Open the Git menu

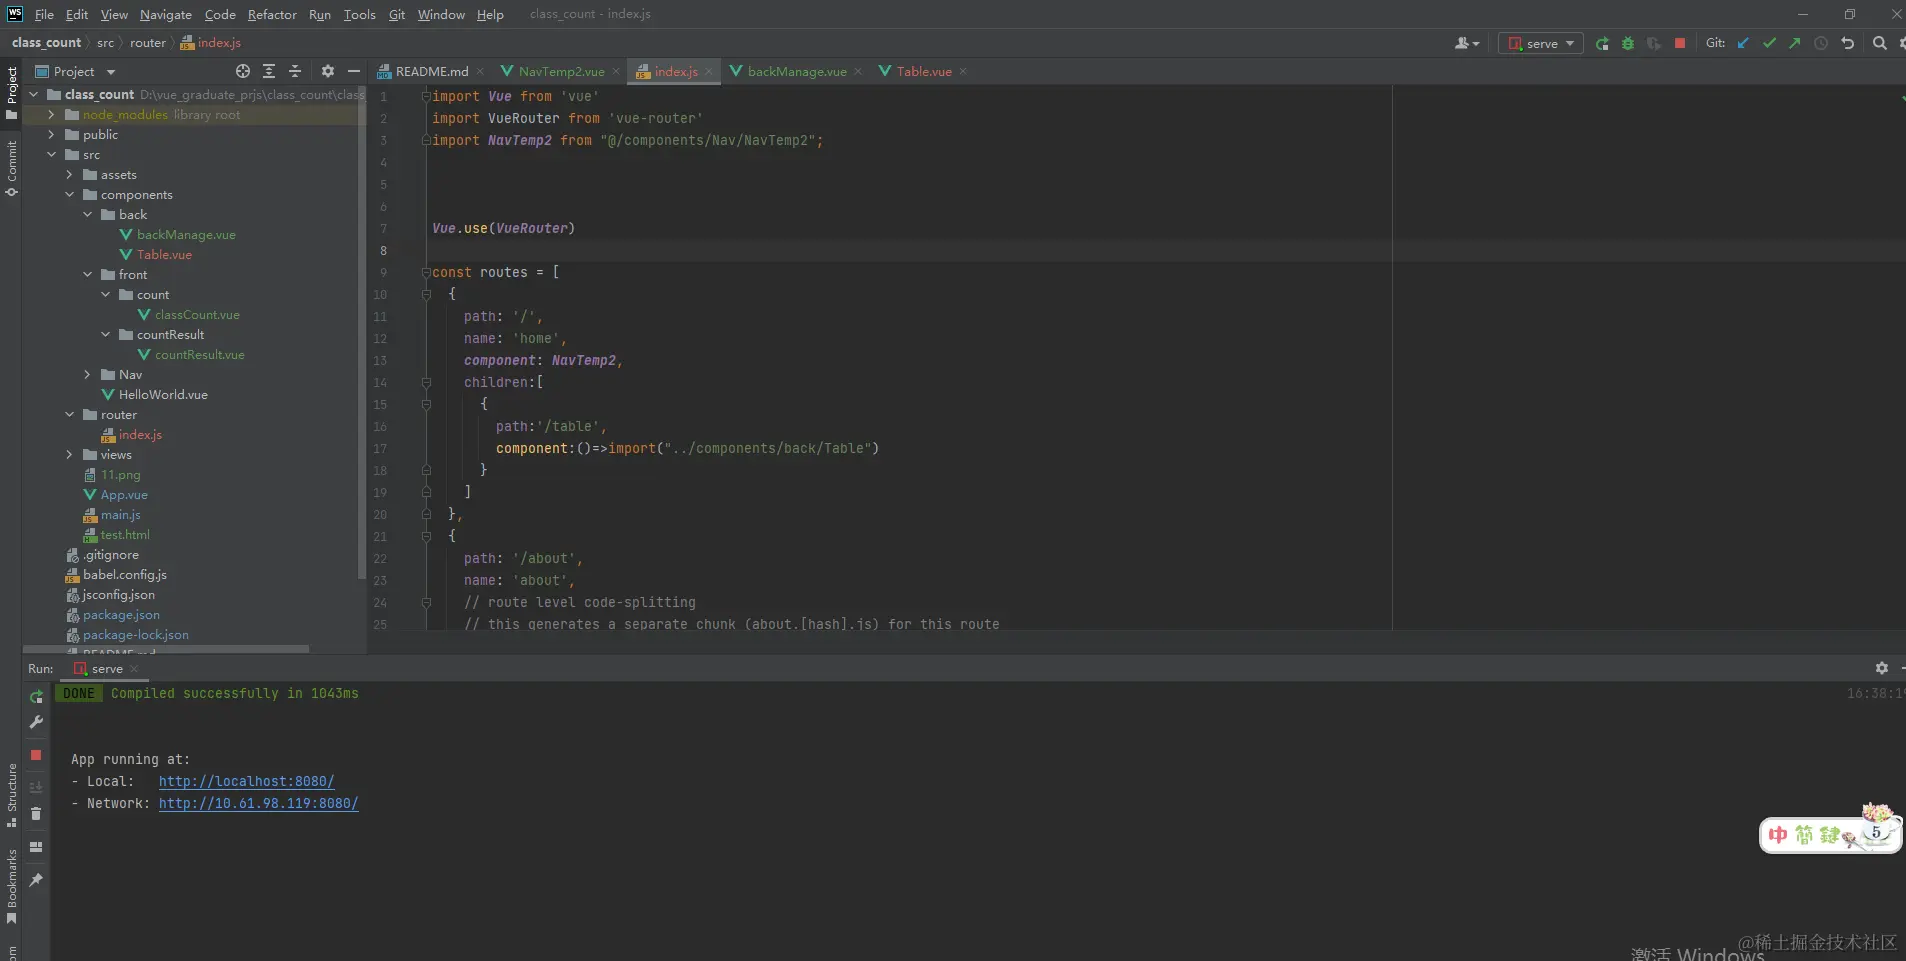click(397, 15)
